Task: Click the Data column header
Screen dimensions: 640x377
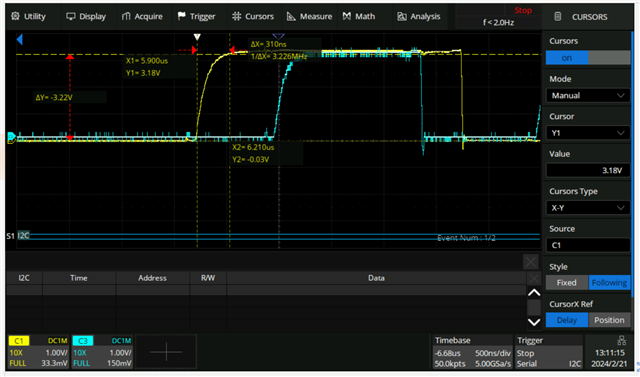Action: [376, 278]
